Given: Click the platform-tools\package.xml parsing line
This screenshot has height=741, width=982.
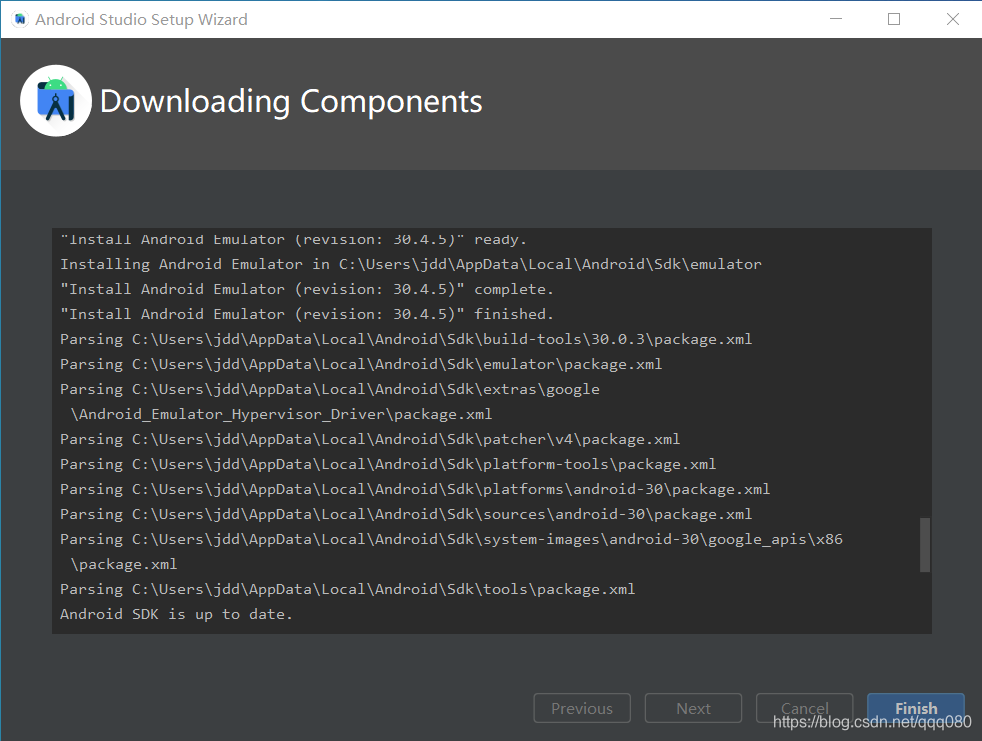Looking at the screenshot, I should coord(388,464).
